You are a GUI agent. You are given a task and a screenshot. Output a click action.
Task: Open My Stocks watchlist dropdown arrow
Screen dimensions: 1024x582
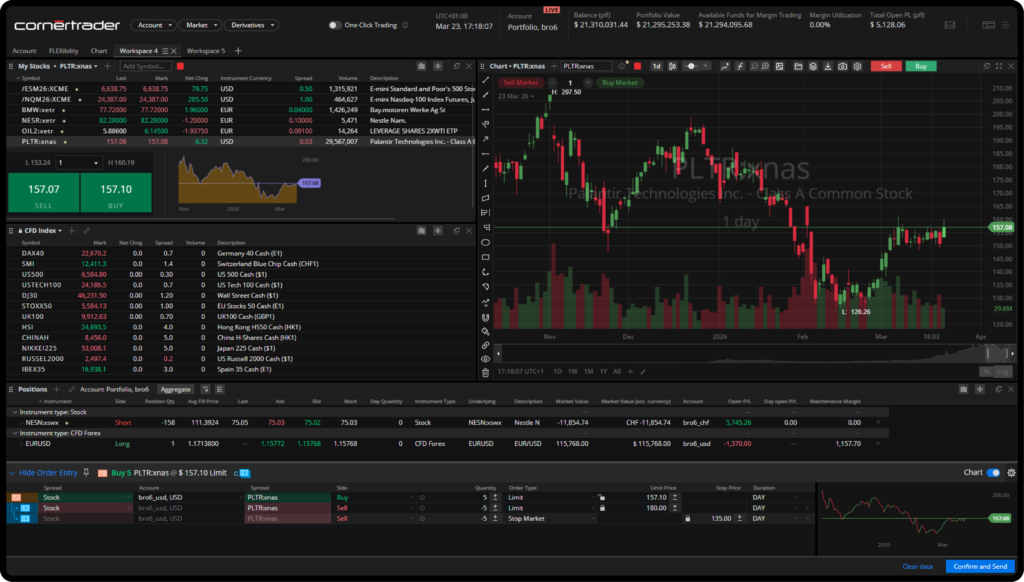click(x=95, y=67)
